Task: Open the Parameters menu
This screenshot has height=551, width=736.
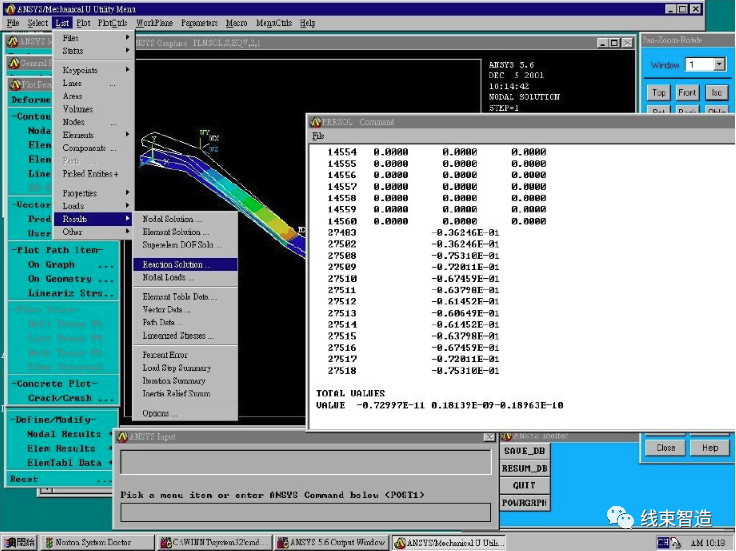Action: pyautogui.click(x=199, y=23)
